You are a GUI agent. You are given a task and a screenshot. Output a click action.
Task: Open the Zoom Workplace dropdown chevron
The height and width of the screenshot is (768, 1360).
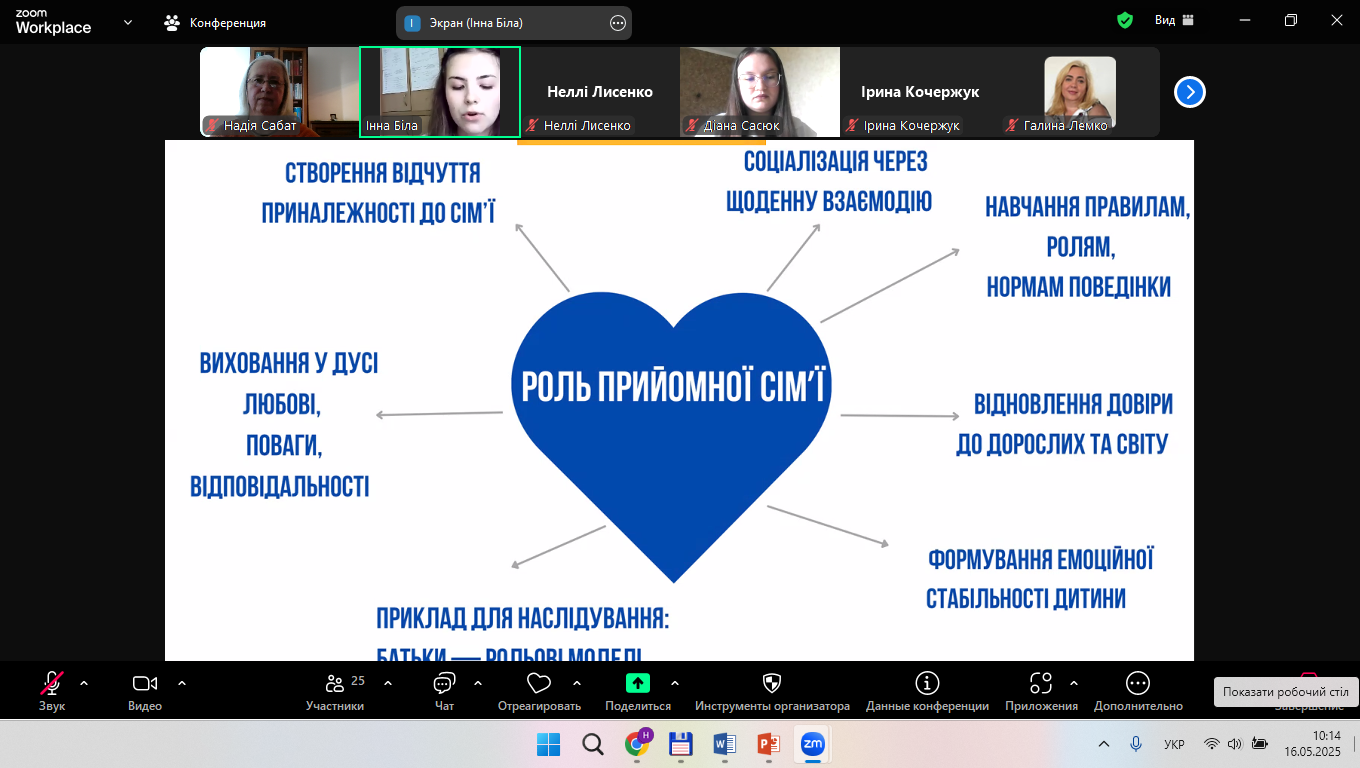pos(128,22)
